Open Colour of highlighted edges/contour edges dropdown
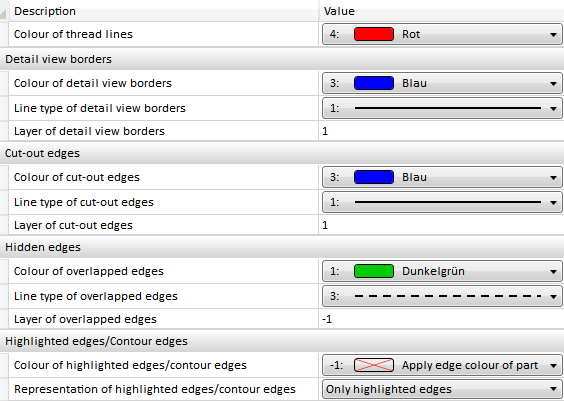The width and height of the screenshot is (564, 401). (442, 365)
